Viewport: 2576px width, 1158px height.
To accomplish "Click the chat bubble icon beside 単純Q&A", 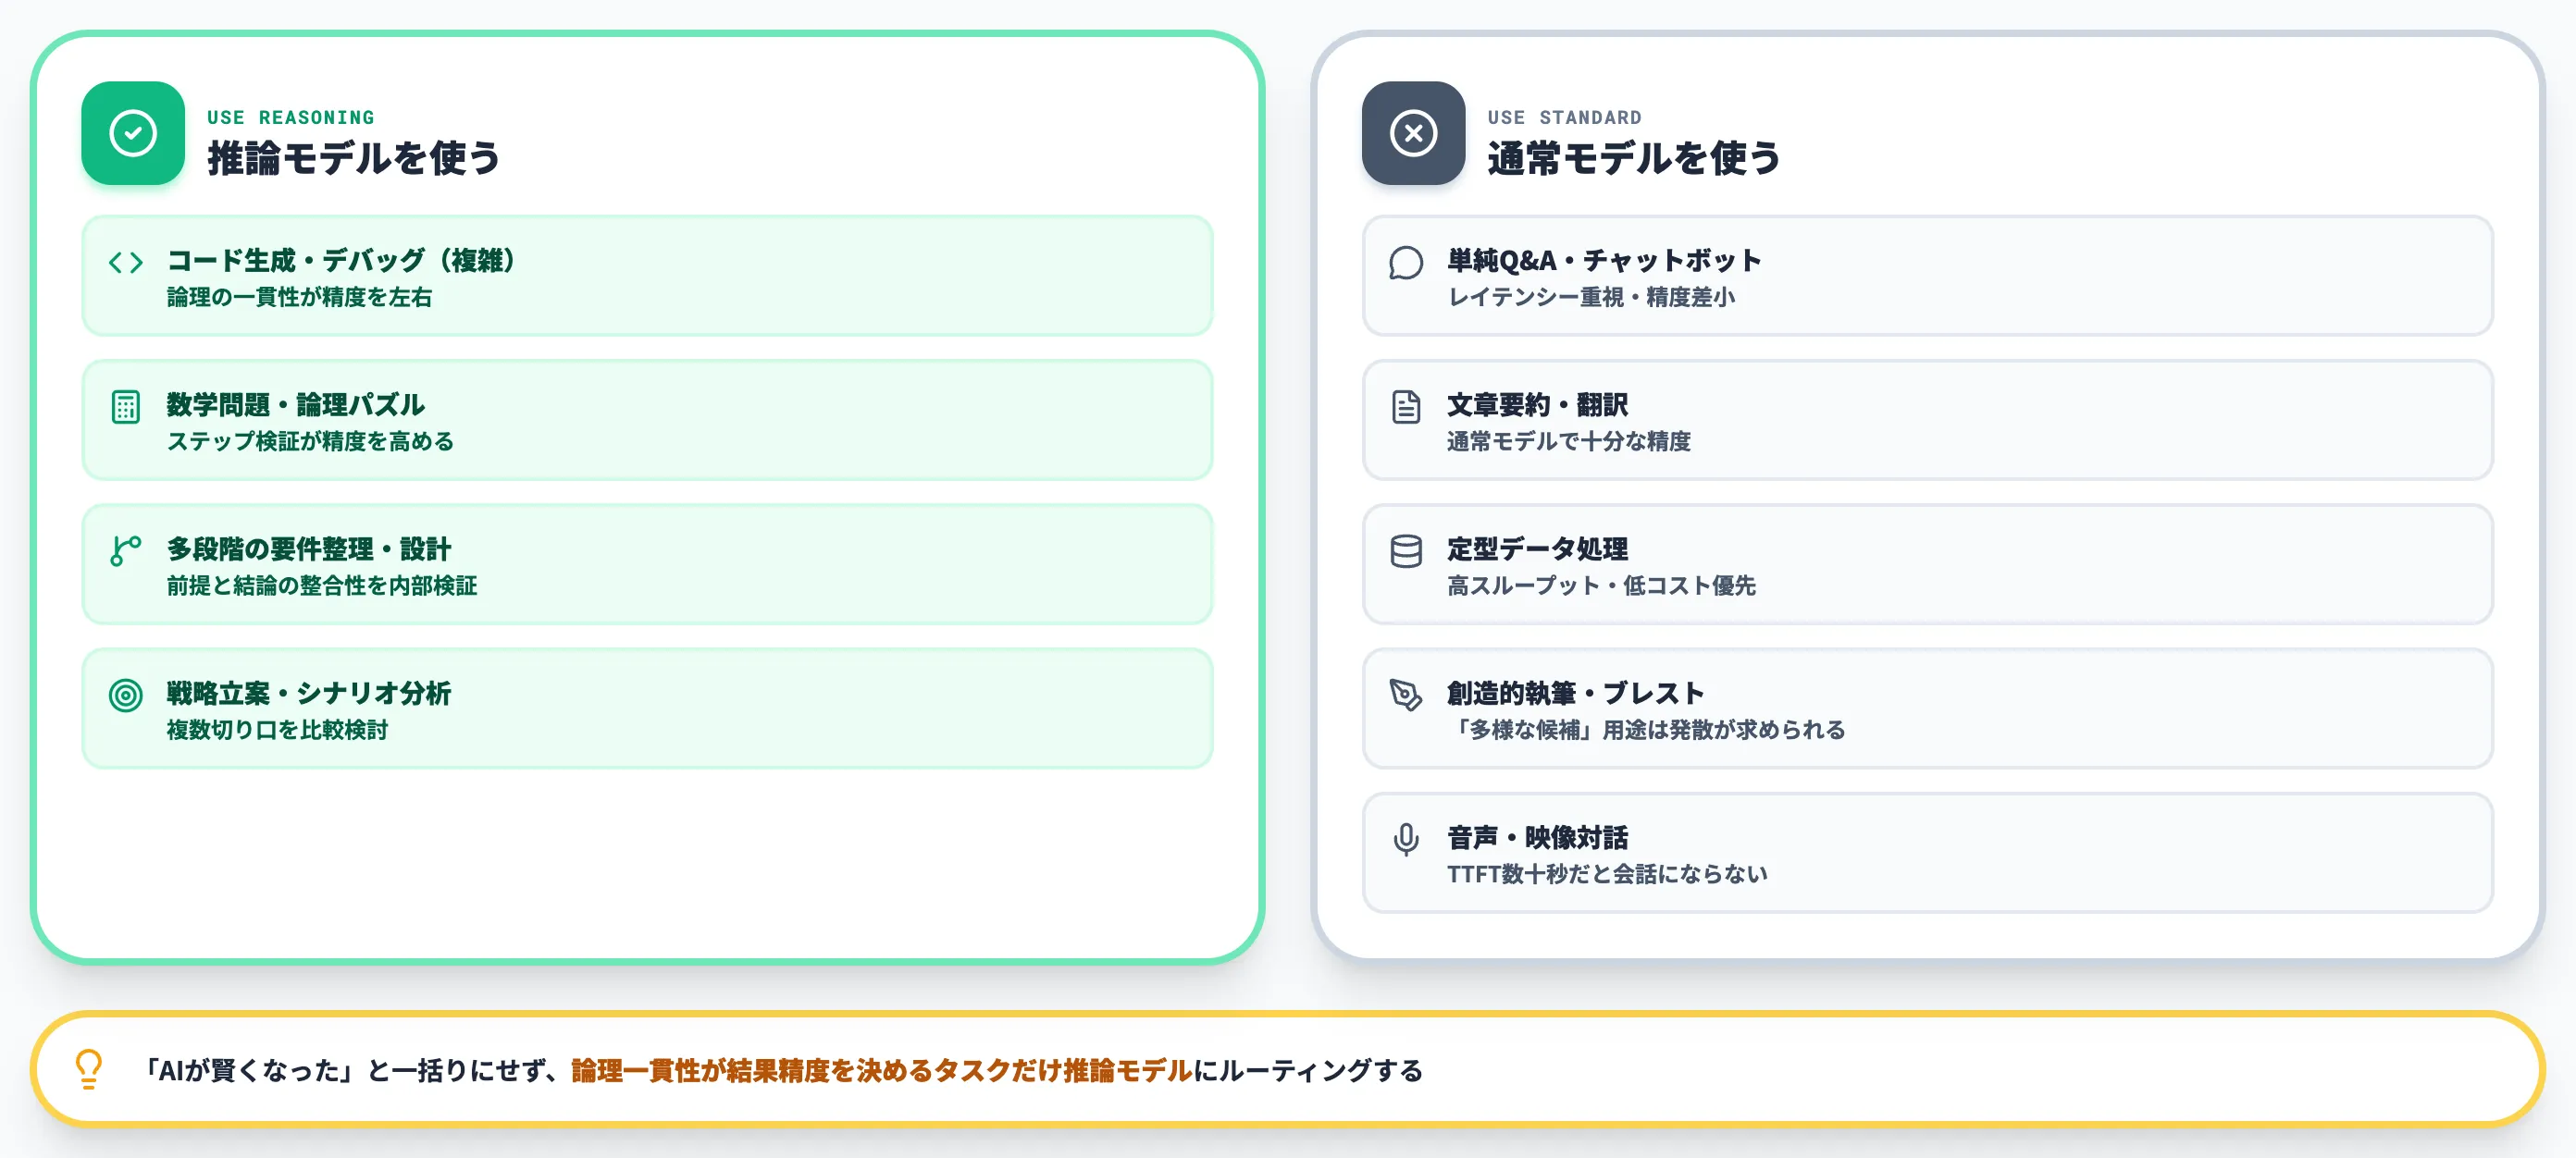I will tap(1406, 263).
